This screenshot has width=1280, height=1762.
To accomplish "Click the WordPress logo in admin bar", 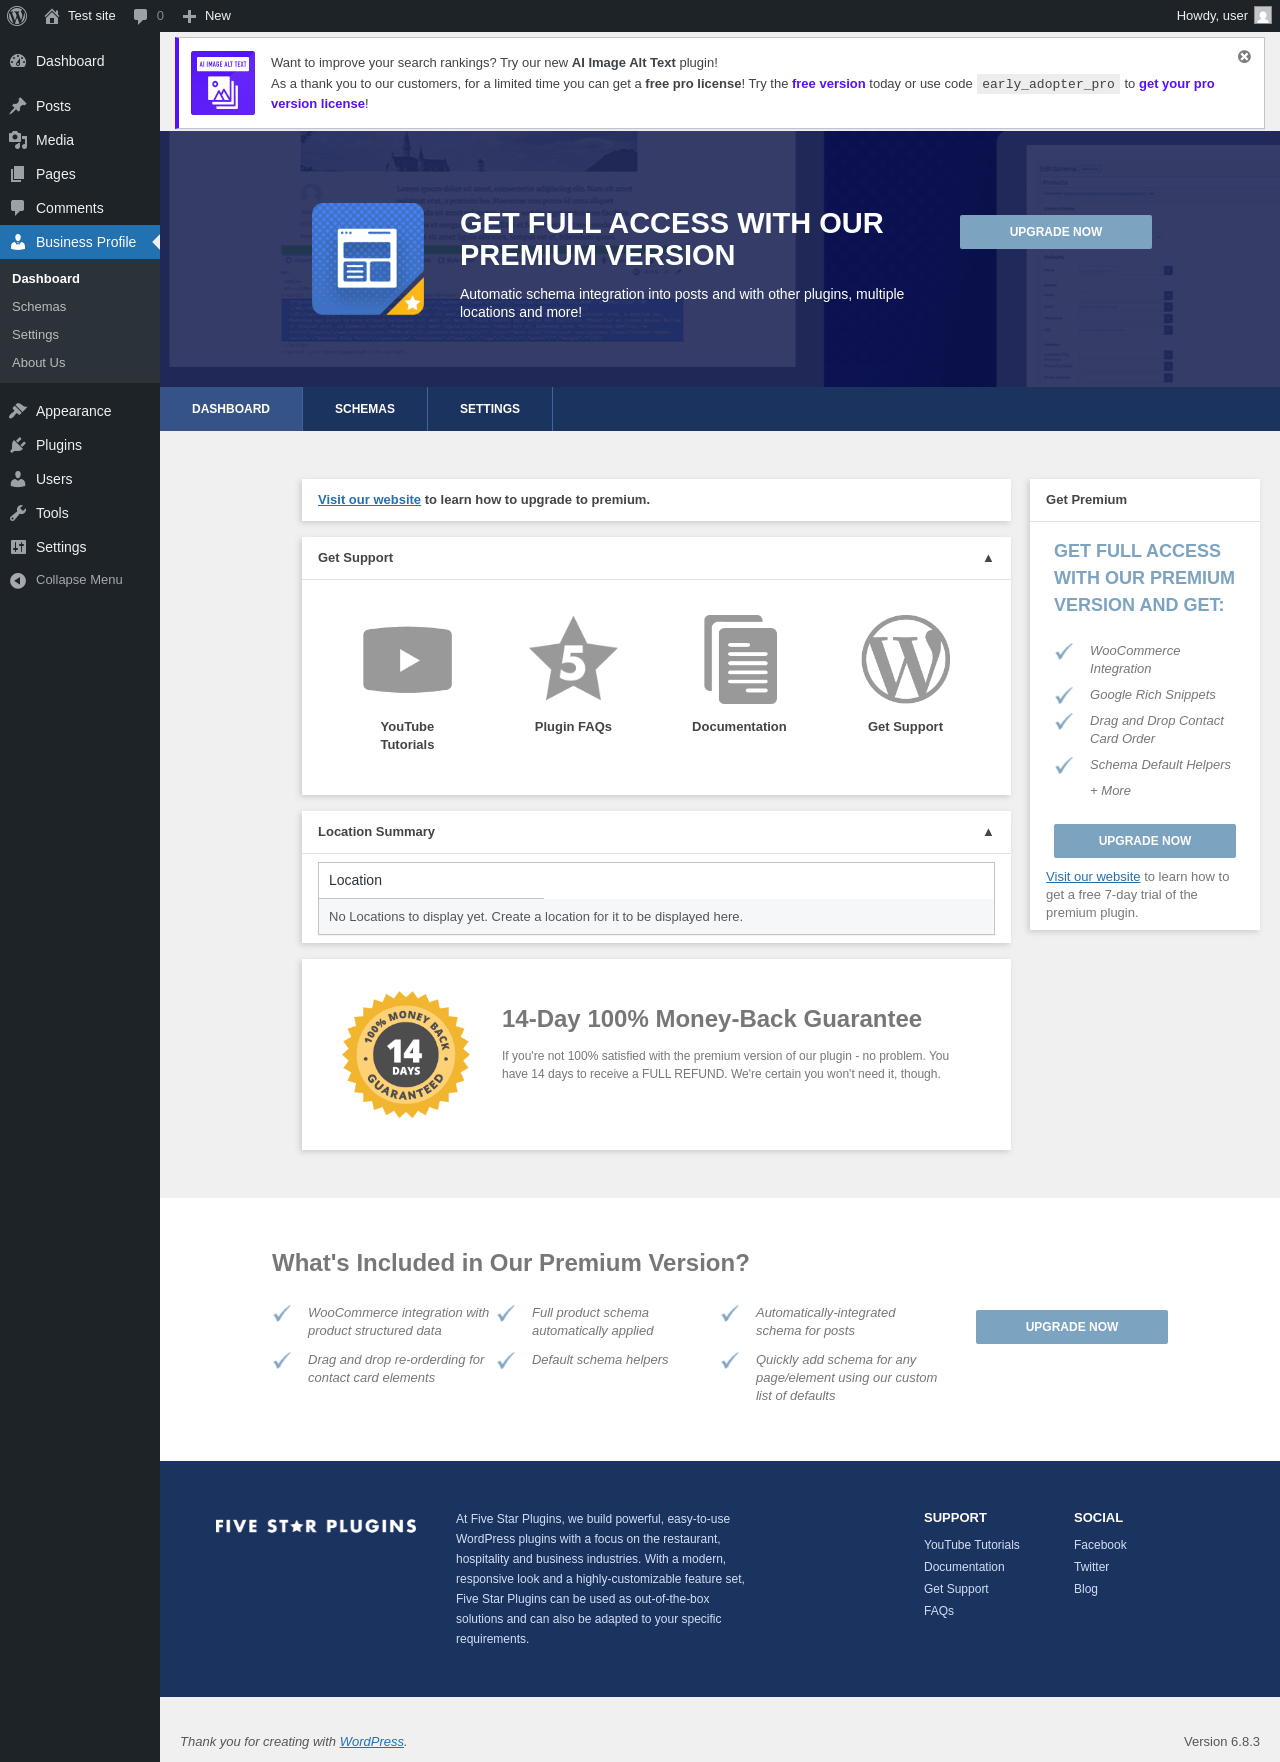I will pyautogui.click(x=17, y=16).
